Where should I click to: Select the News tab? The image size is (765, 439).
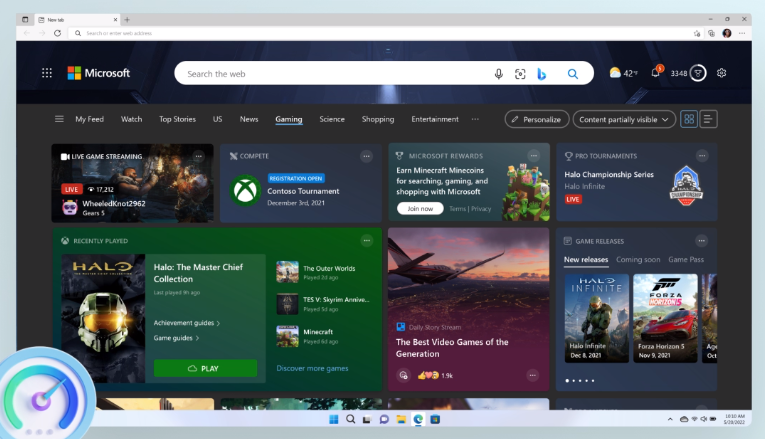(249, 119)
